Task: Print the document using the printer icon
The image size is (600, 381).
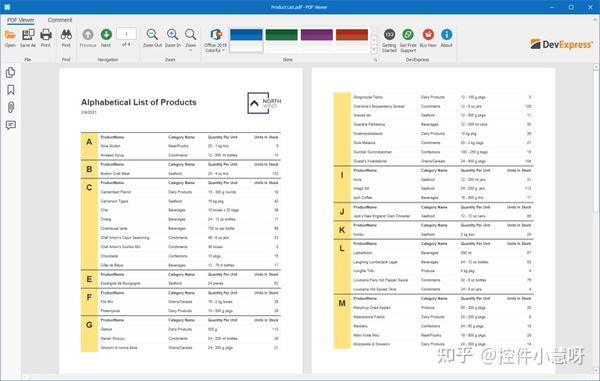Action: coord(46,38)
